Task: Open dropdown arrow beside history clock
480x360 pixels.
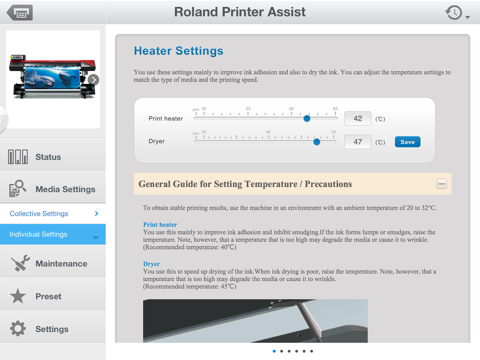Action: 468,17
